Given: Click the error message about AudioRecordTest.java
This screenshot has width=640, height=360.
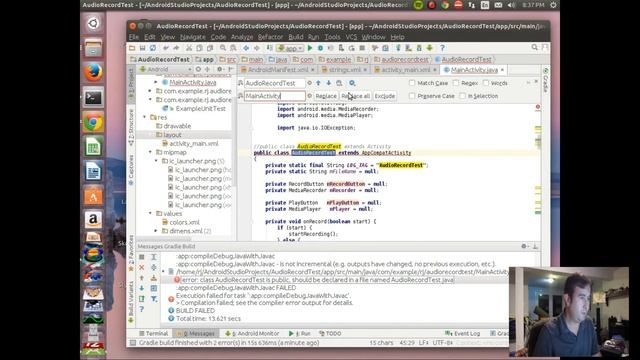Looking at the screenshot, I should pos(318,280).
